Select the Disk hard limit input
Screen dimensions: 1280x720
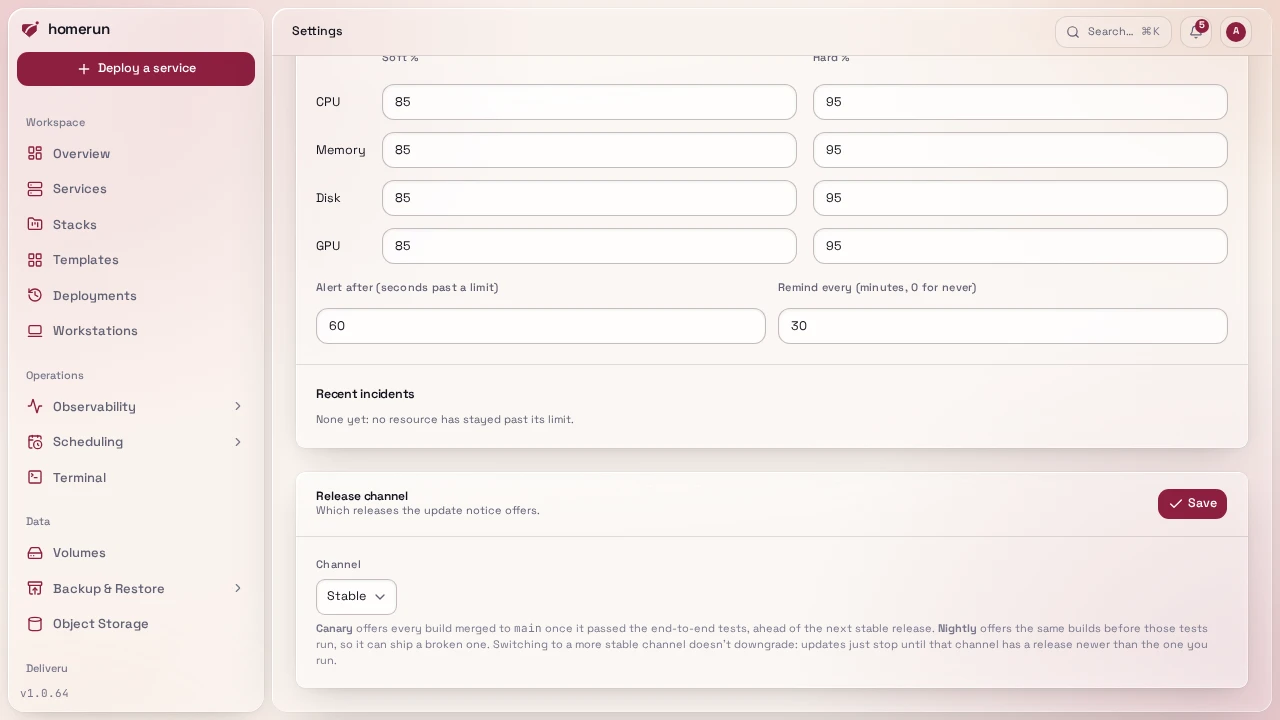[x=1020, y=198]
